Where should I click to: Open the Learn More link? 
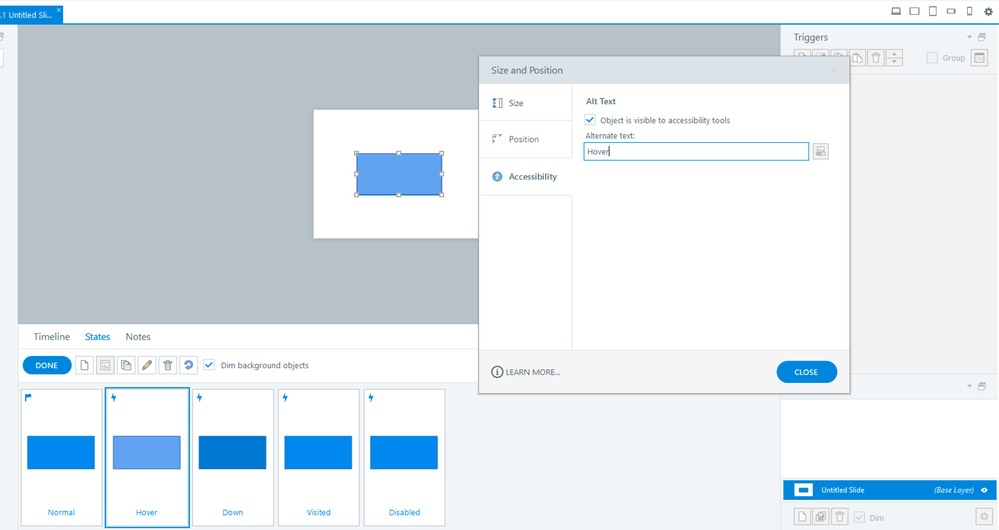click(x=533, y=372)
